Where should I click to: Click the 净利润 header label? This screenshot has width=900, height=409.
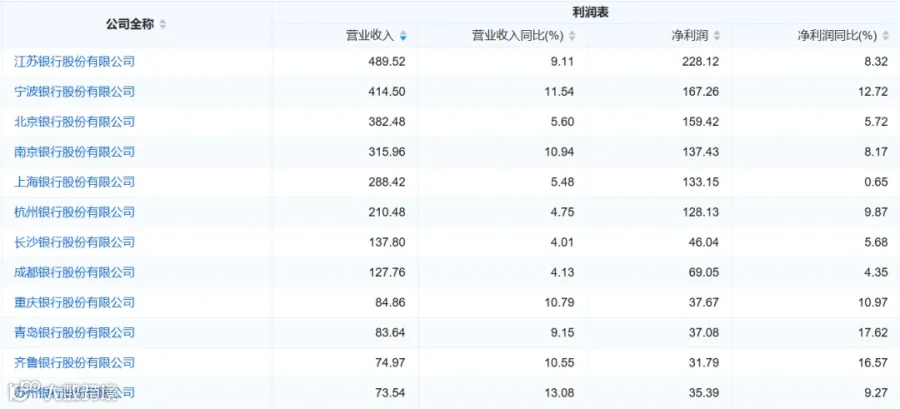click(690, 36)
